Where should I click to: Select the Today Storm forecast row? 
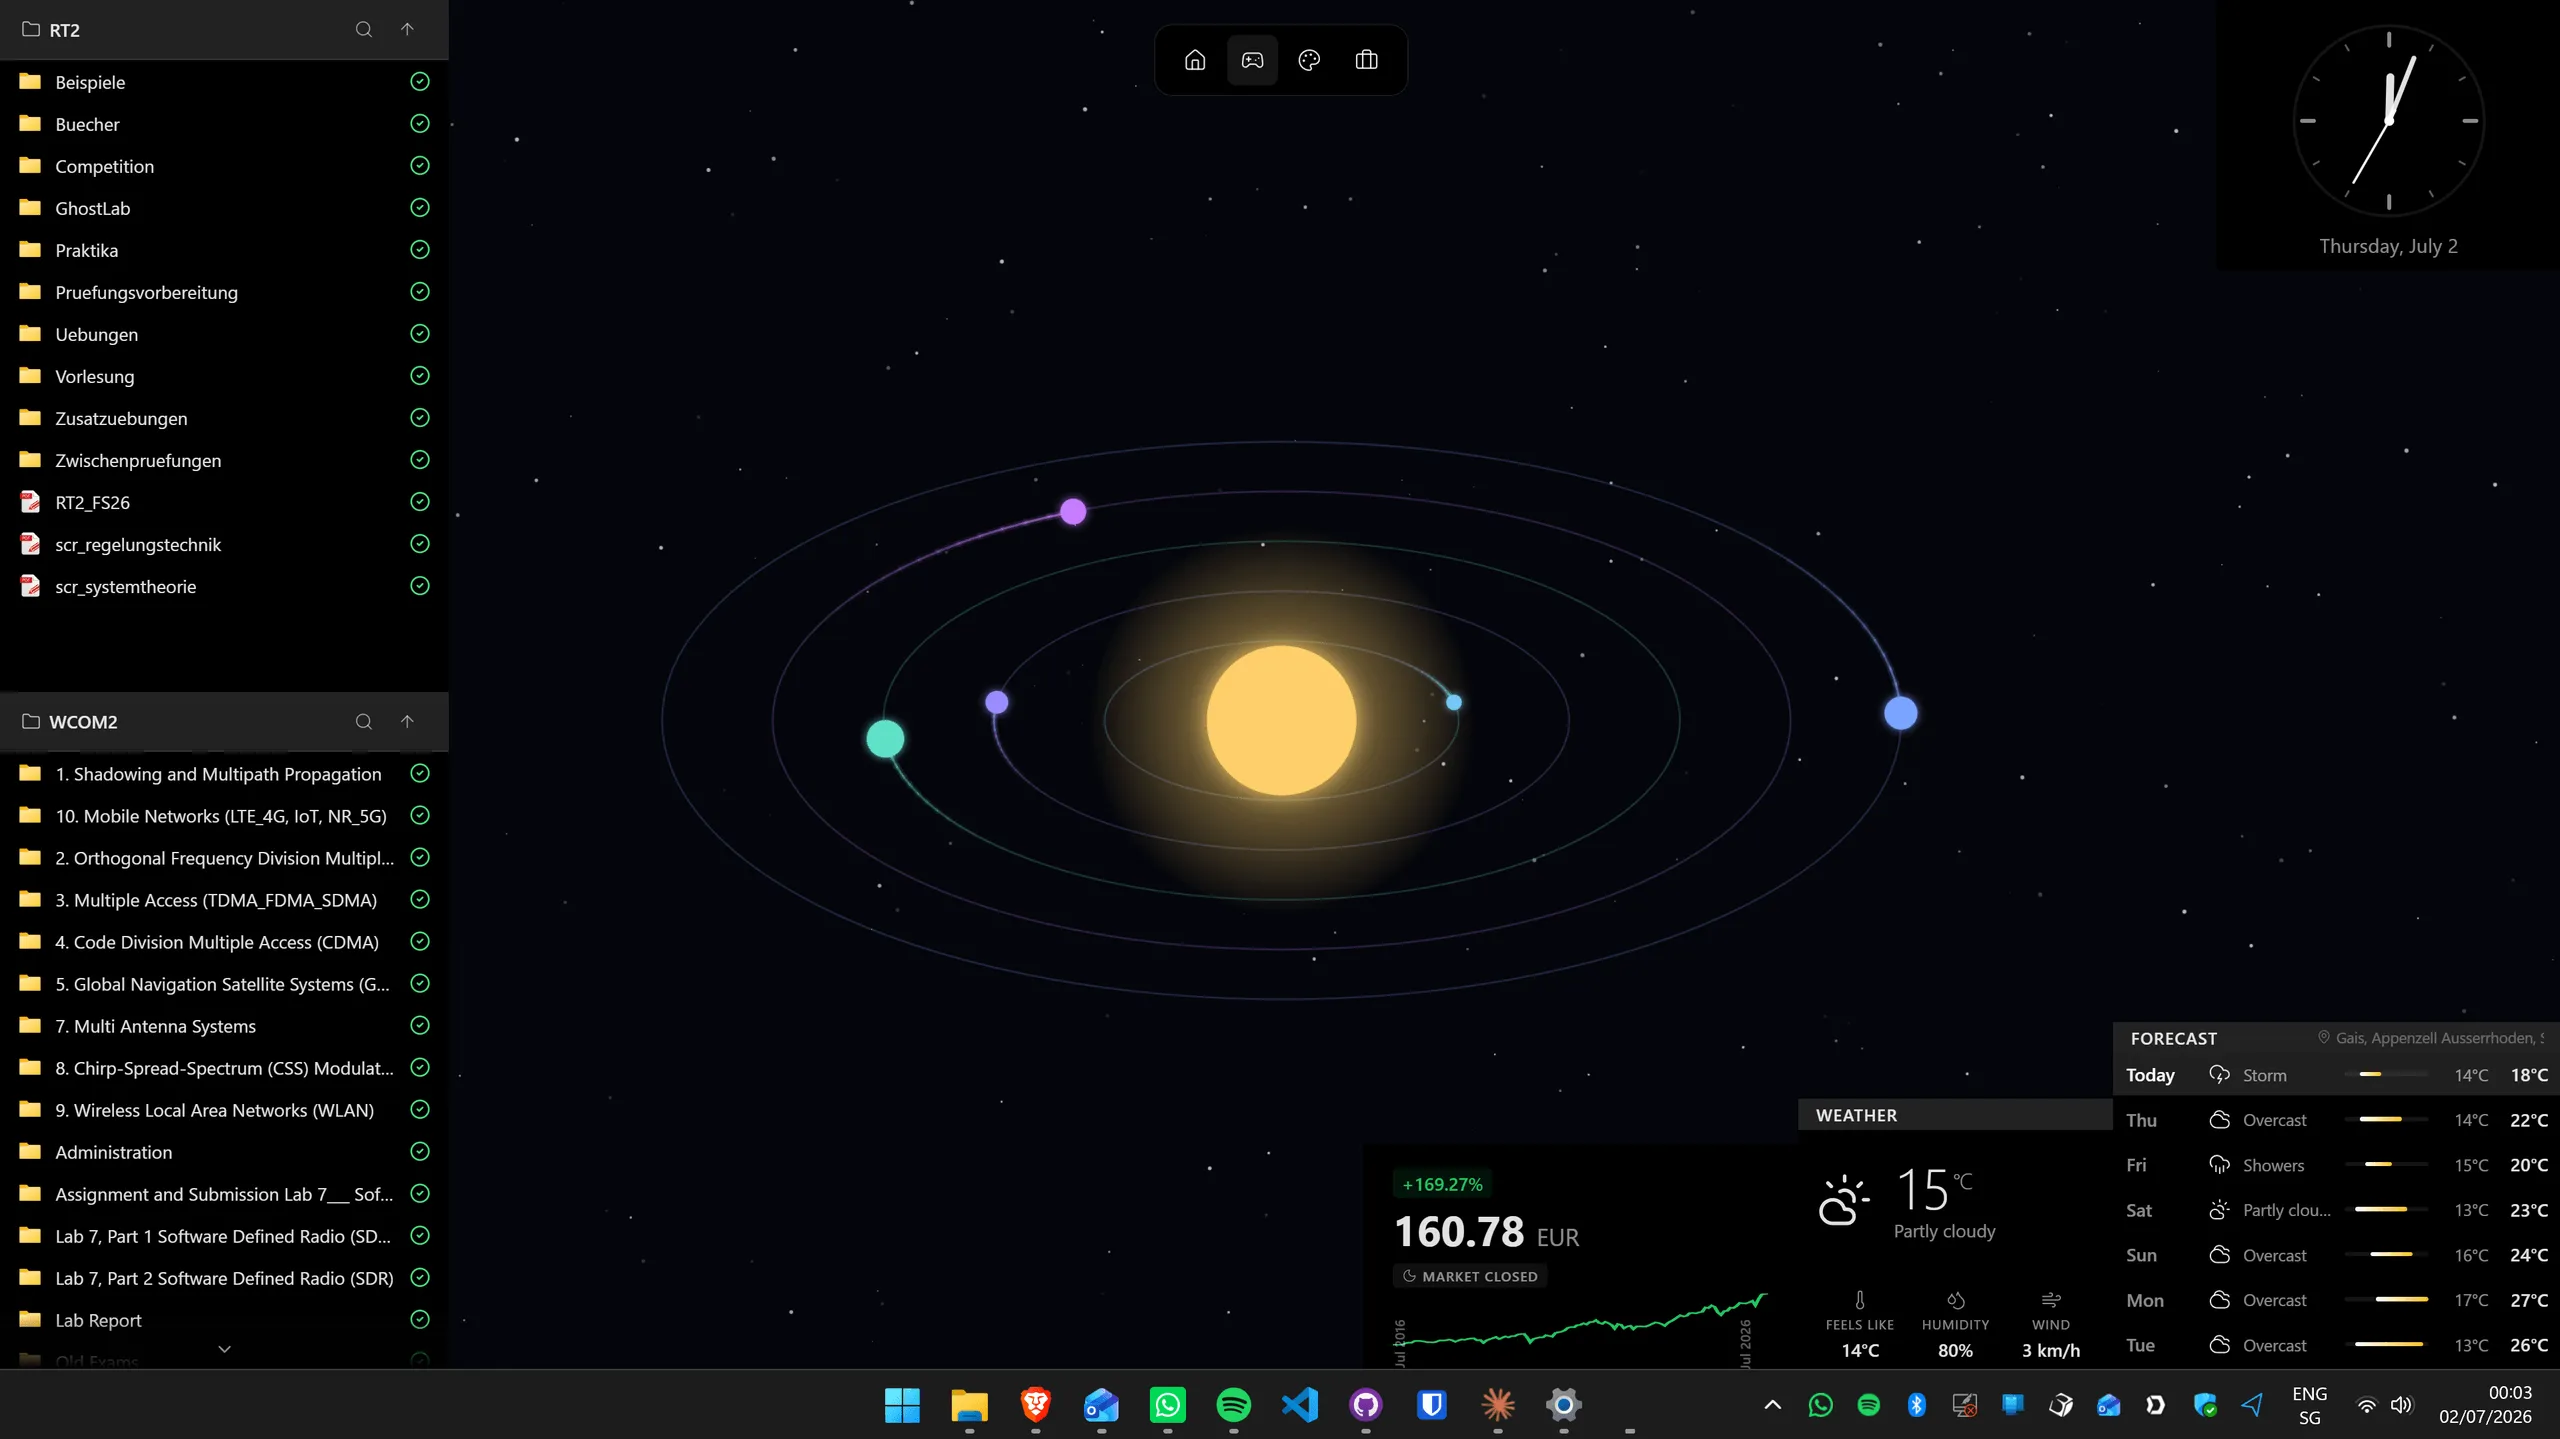click(2336, 1075)
